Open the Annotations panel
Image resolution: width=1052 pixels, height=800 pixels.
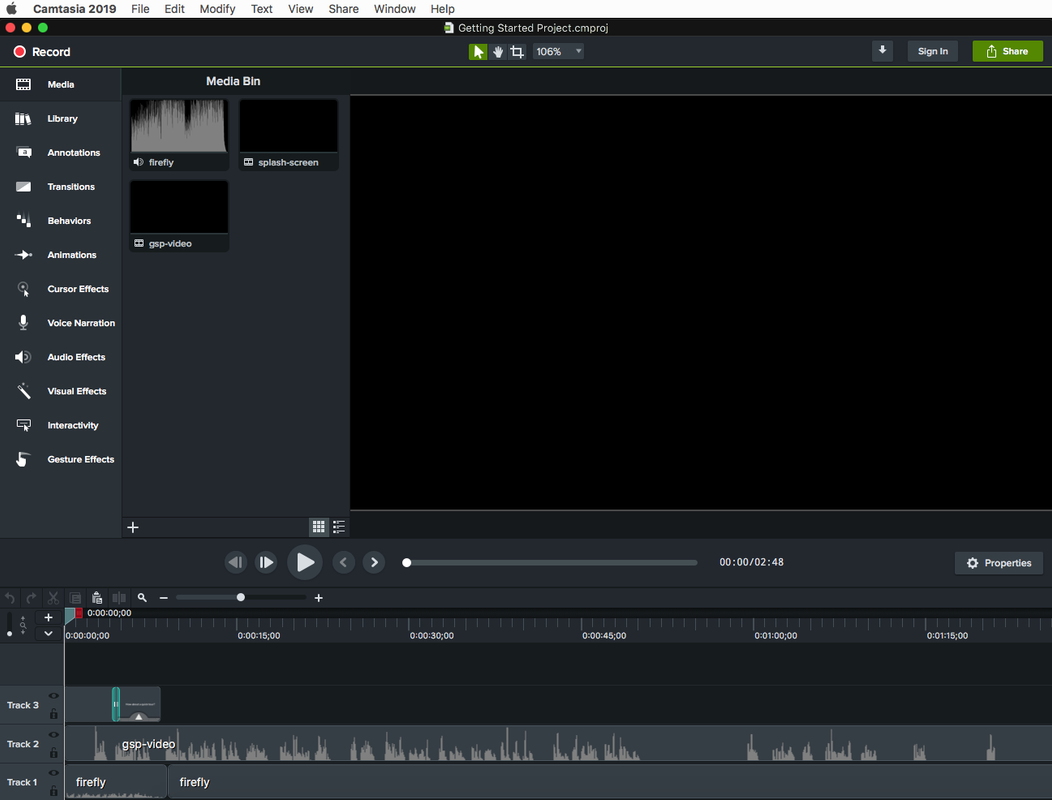60,153
